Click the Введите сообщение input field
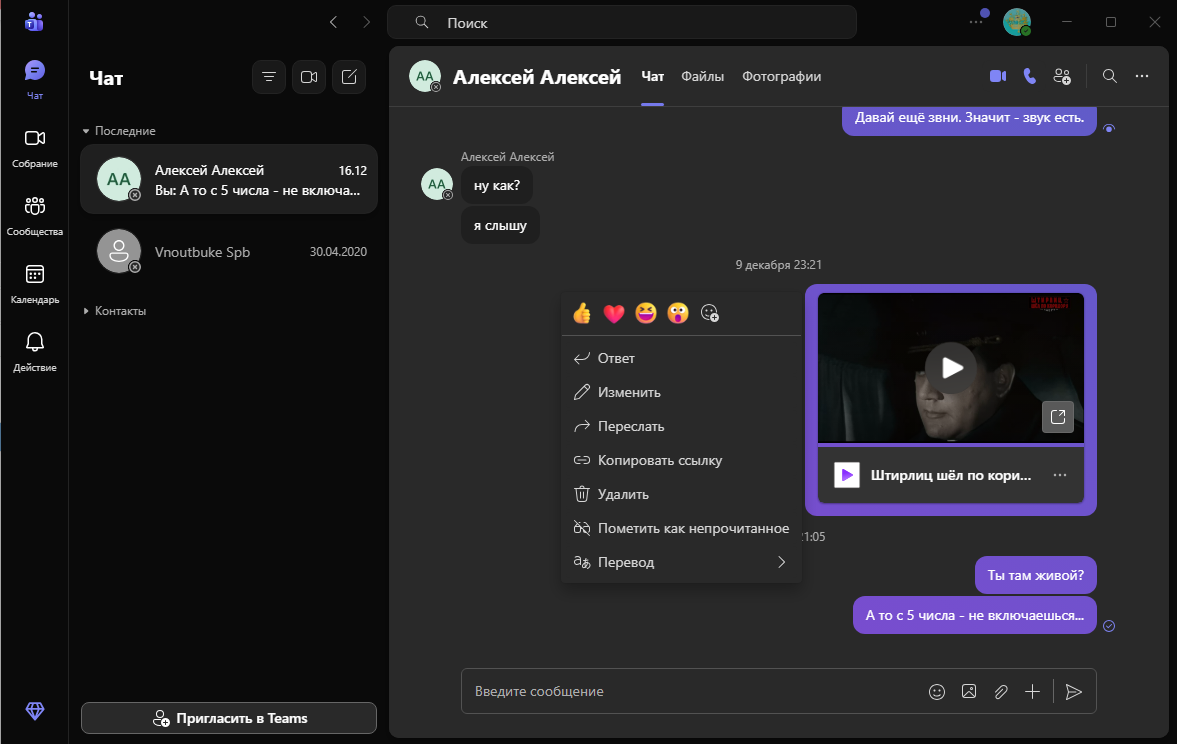The width and height of the screenshot is (1177, 744). [690, 691]
